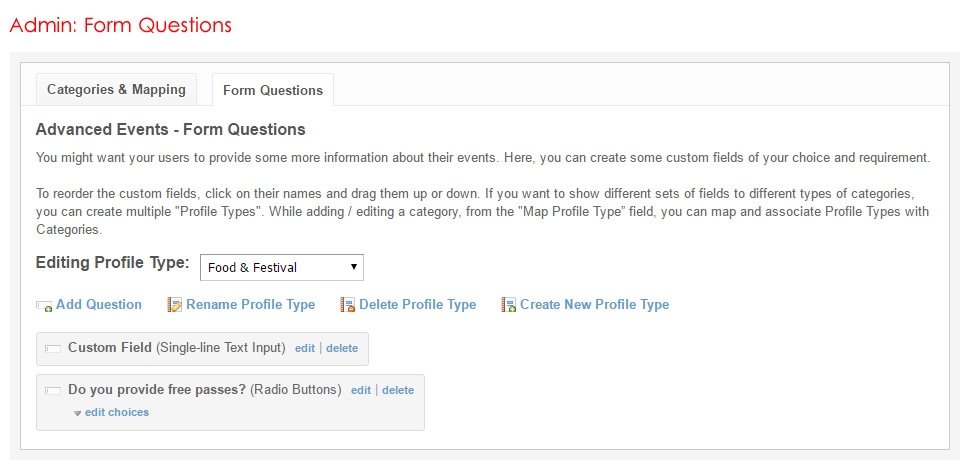Click drag handle icon beside free passes question
The width and height of the screenshot is (971, 473).
point(53,390)
